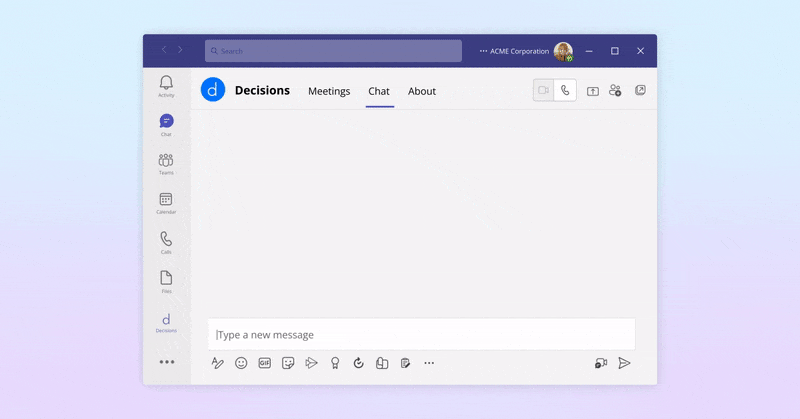Image resolution: width=800 pixels, height=419 pixels.
Task: Send the message
Action: tap(624, 363)
